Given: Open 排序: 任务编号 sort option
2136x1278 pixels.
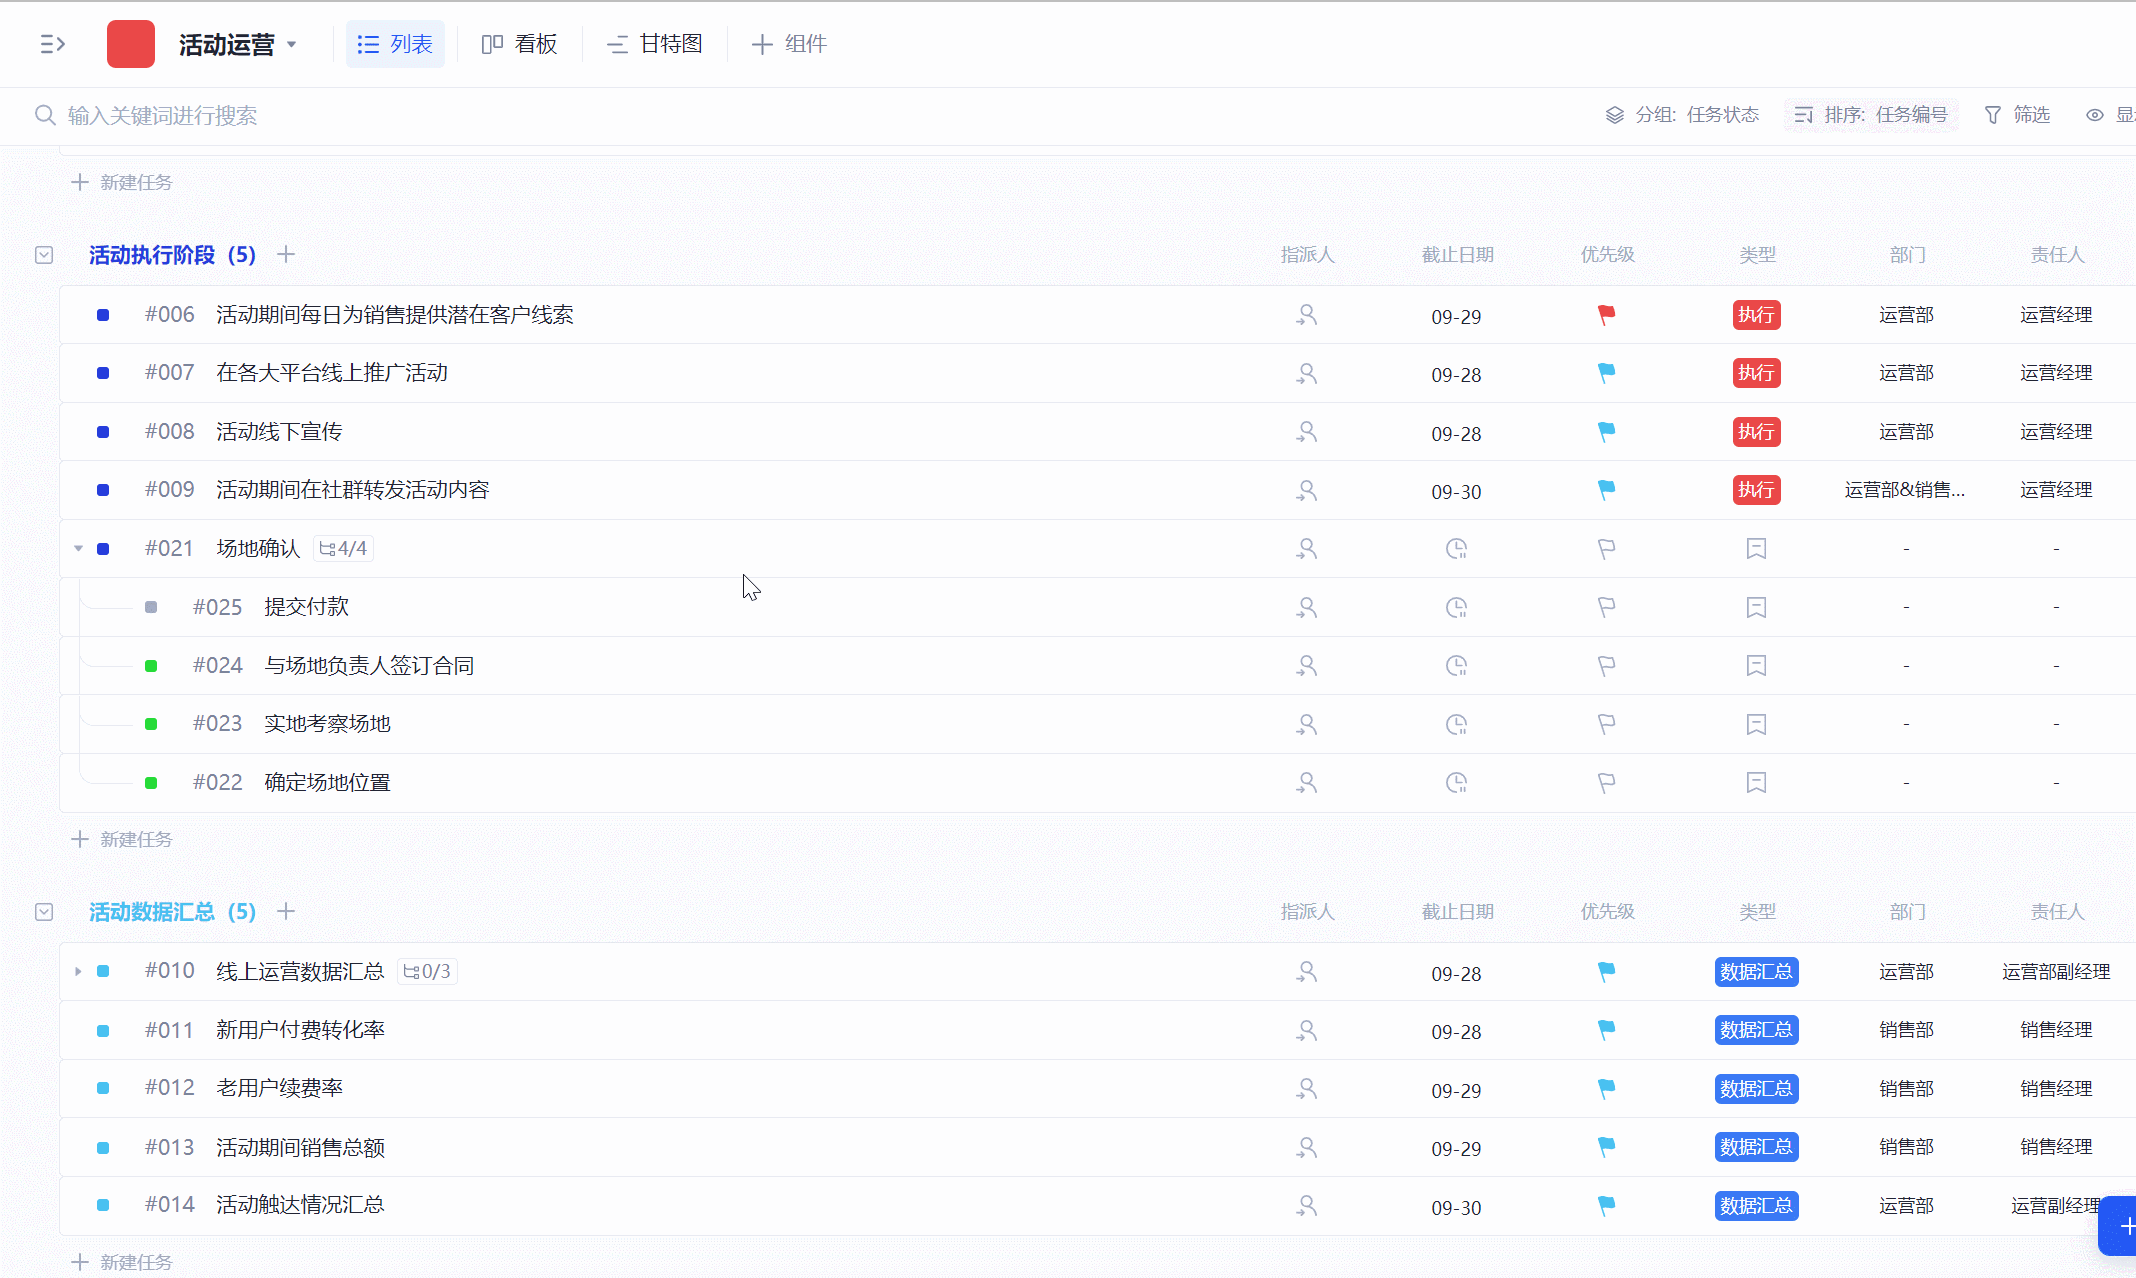Looking at the screenshot, I should click(1871, 115).
